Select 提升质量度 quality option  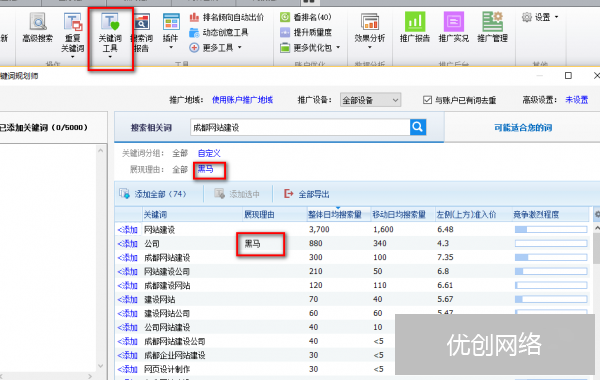pos(306,33)
